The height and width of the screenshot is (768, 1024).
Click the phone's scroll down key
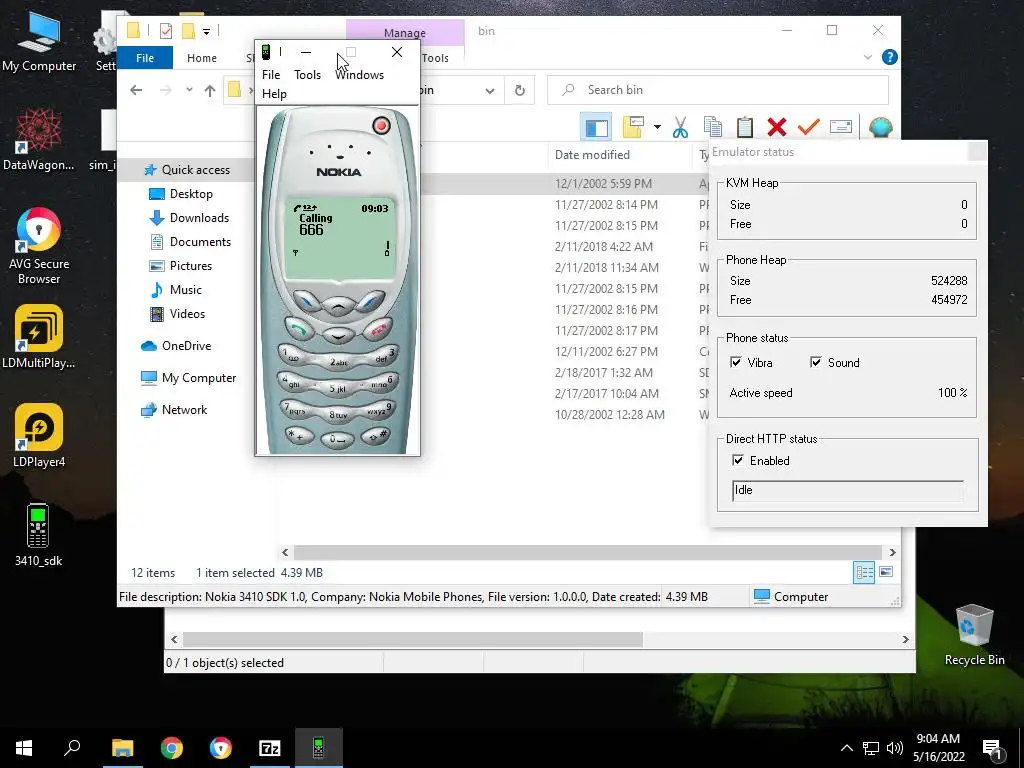coord(338,336)
